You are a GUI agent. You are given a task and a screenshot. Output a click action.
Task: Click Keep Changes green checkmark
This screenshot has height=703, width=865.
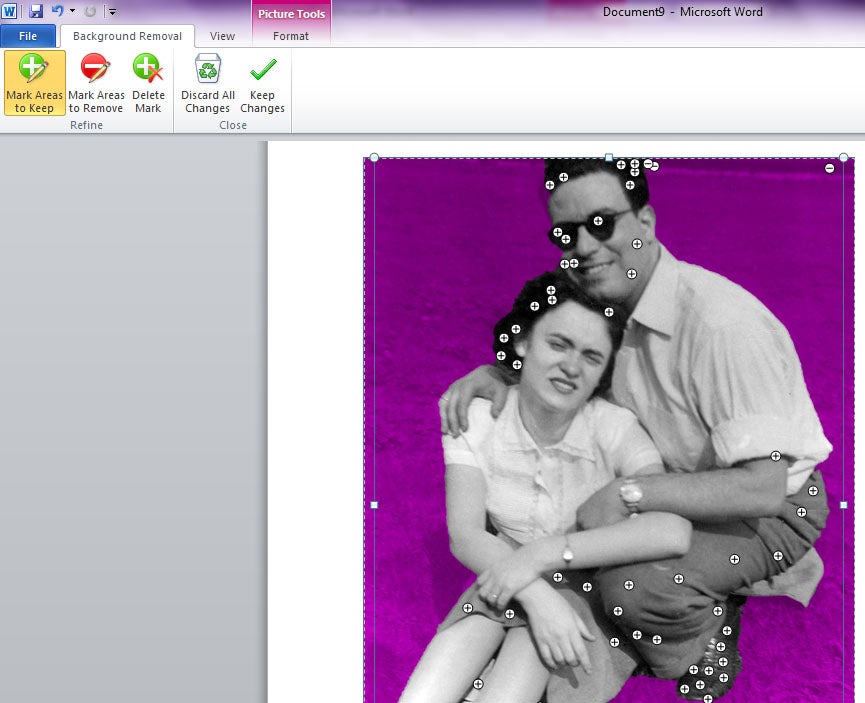pyautogui.click(x=263, y=70)
